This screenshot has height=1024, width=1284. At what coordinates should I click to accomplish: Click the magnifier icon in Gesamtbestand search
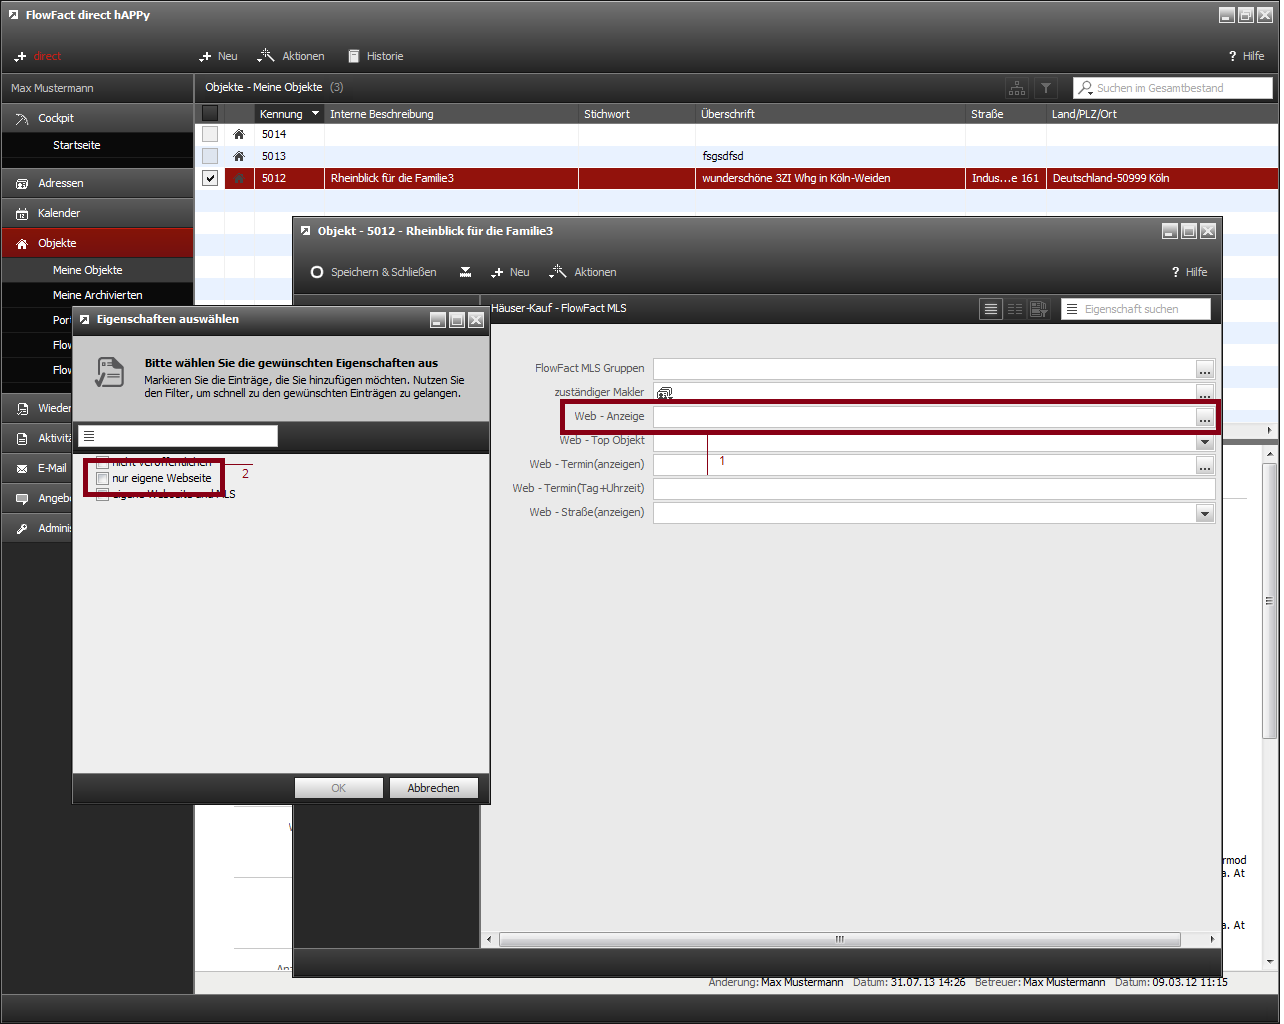[x=1085, y=88]
